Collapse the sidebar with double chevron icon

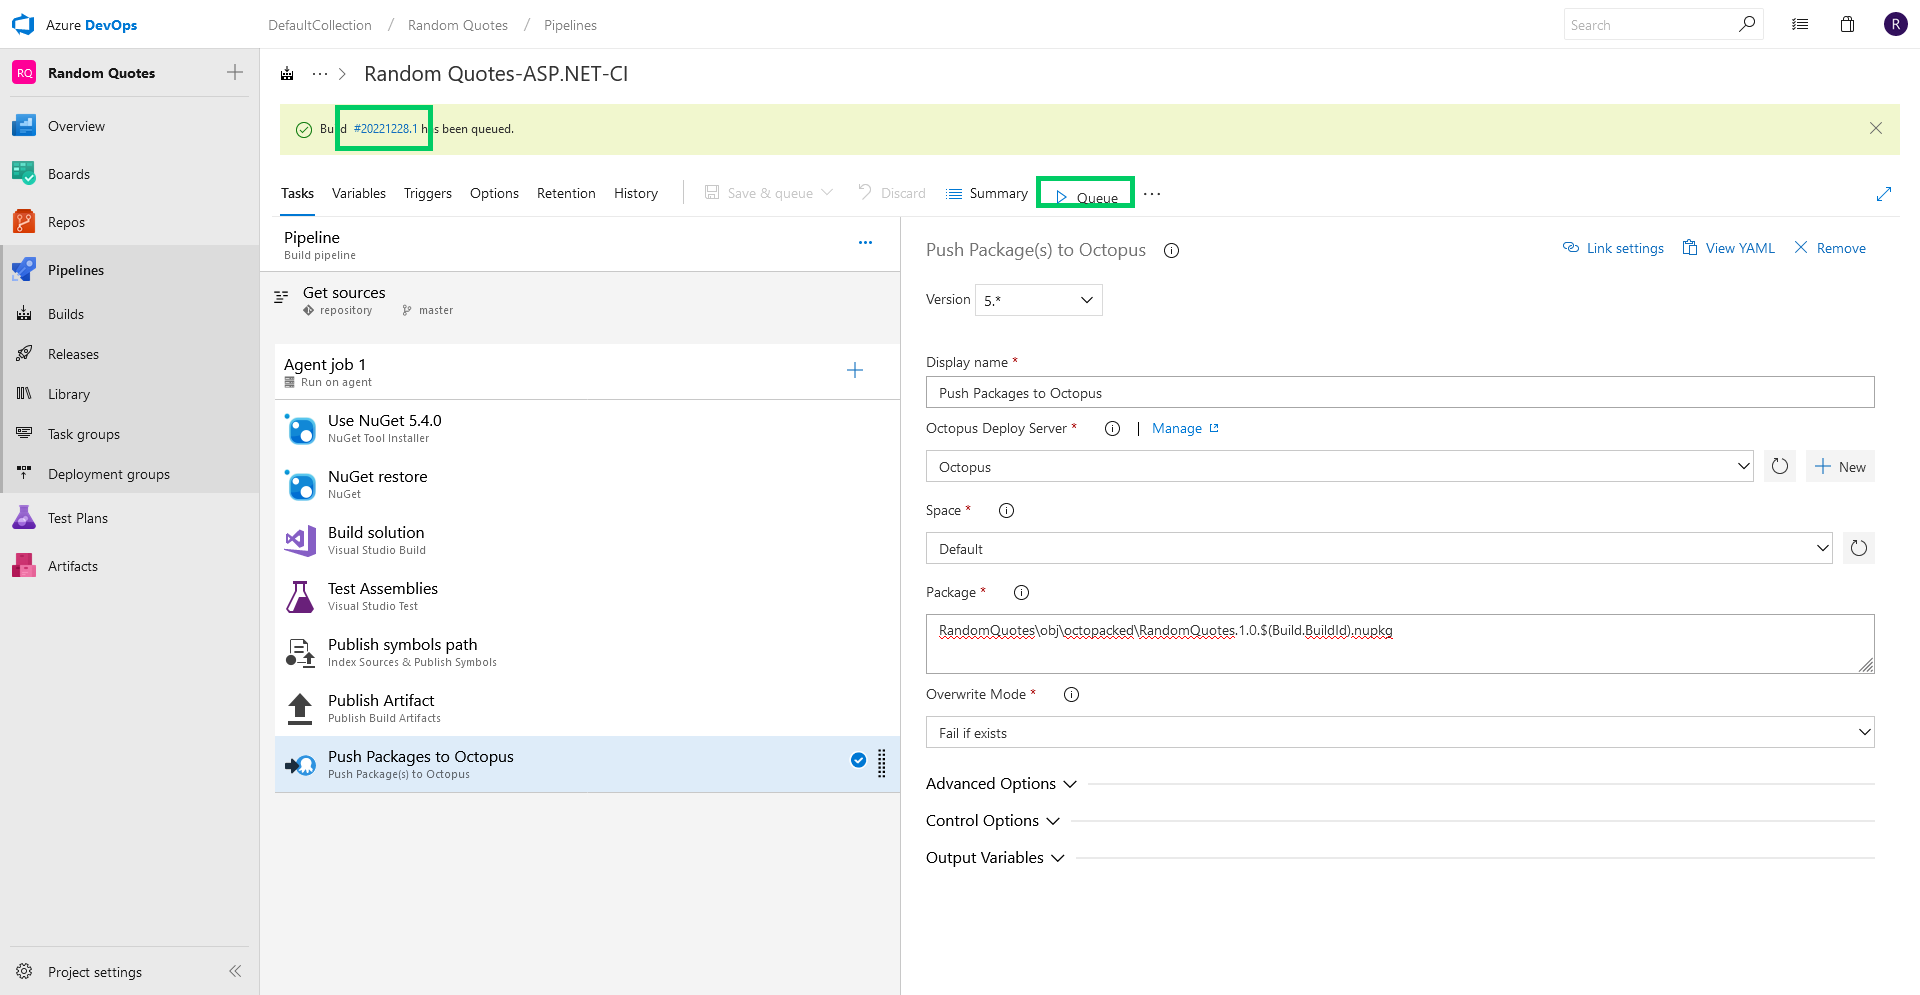tap(235, 971)
